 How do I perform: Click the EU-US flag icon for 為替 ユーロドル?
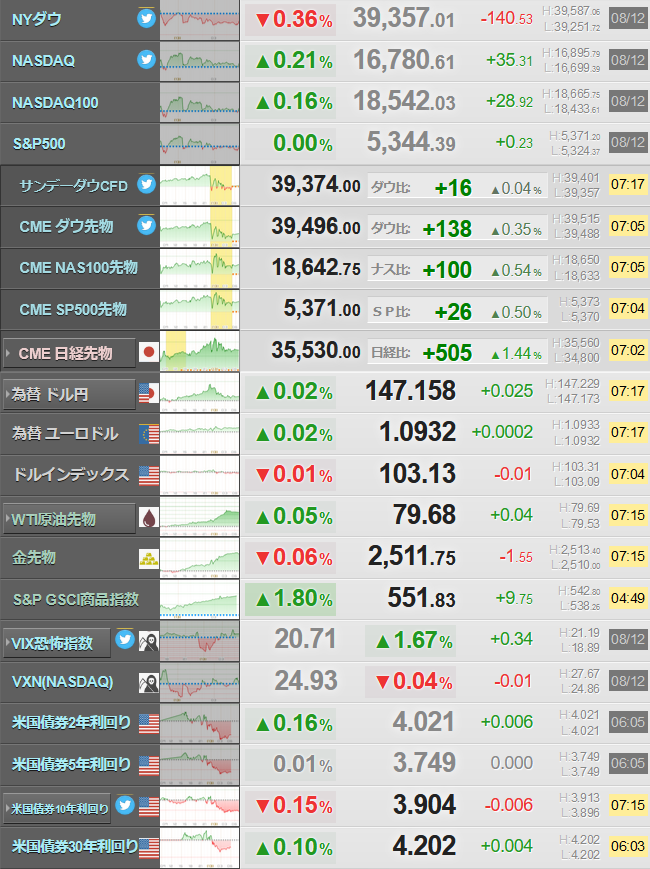(x=149, y=434)
